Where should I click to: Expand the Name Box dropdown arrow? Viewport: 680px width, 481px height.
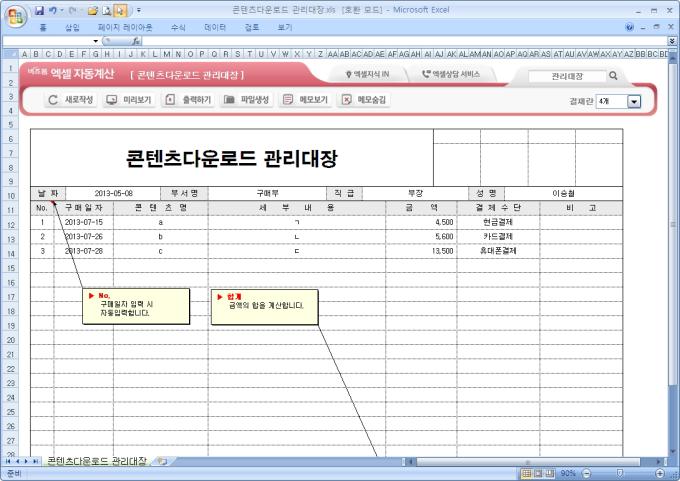click(95, 41)
